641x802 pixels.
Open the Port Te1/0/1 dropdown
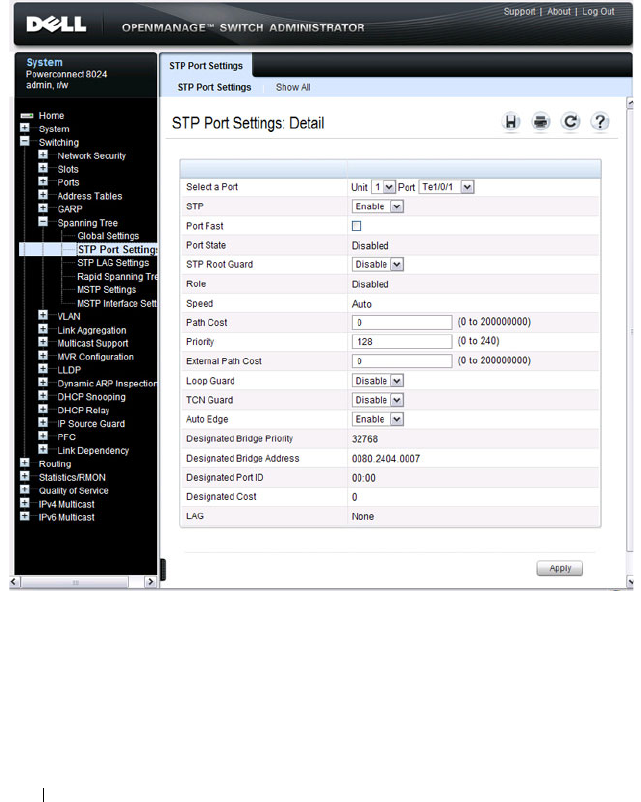coord(447,187)
